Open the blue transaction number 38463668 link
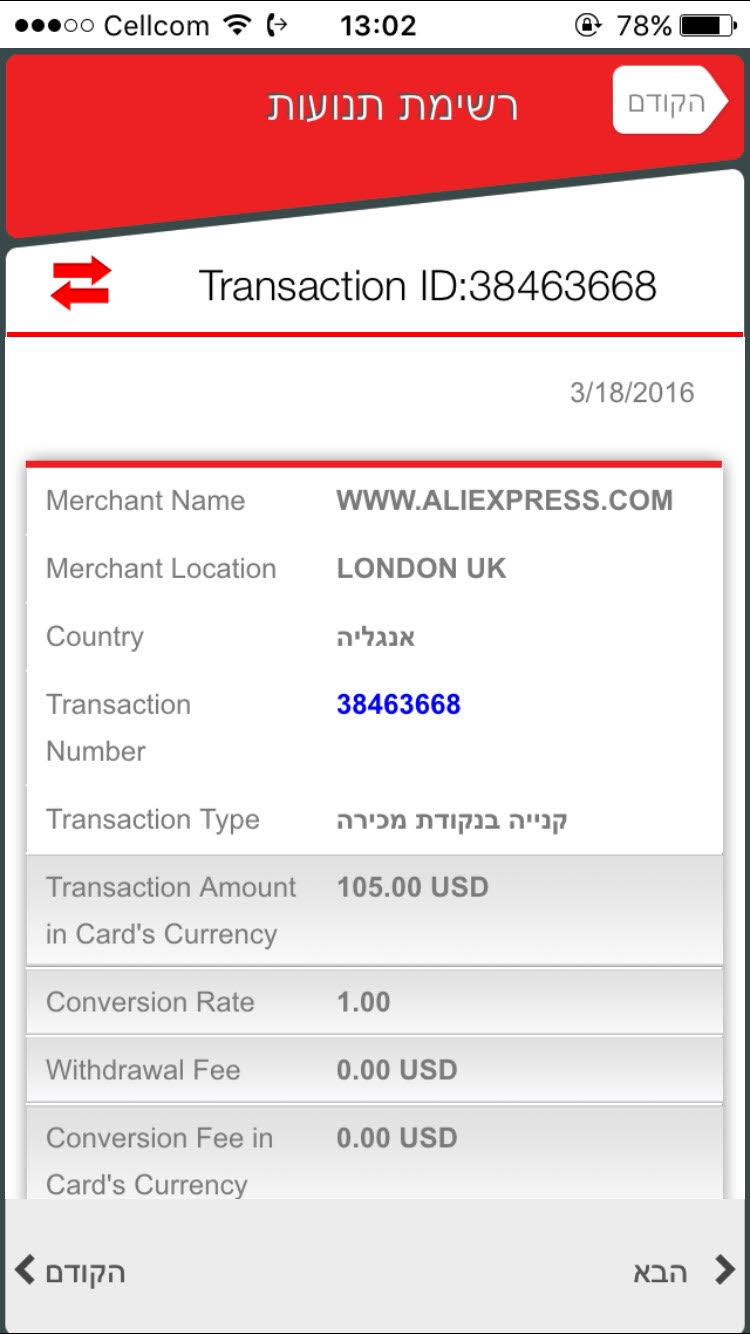The height and width of the screenshot is (1334, 750). click(398, 704)
